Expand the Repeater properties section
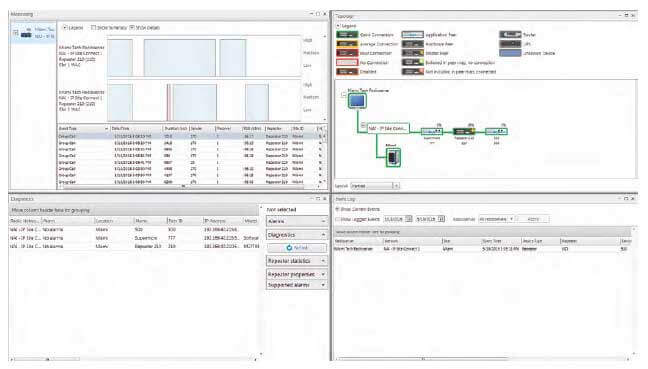This screenshot has width=648, height=369. coord(297,274)
